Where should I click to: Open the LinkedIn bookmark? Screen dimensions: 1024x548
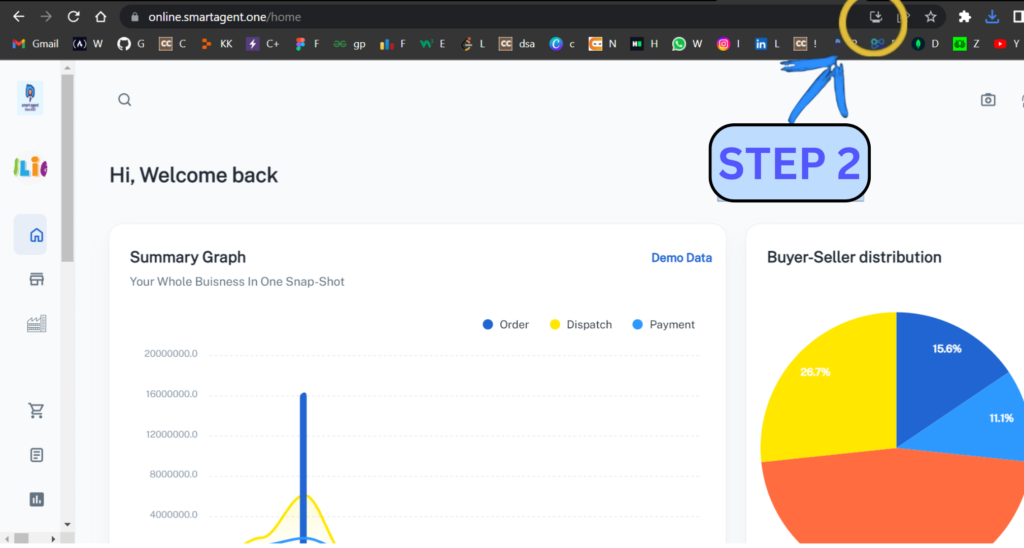tap(767, 44)
